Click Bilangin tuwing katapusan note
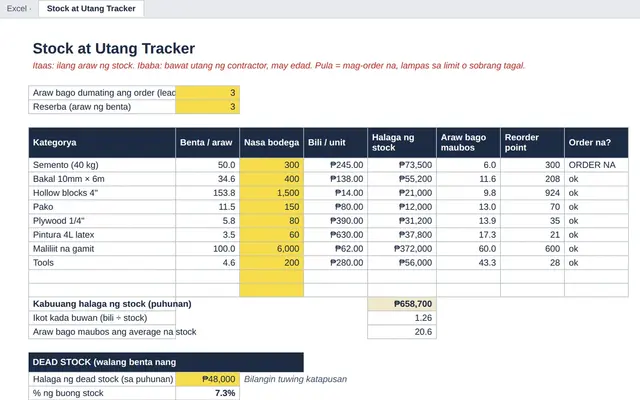 tap(296, 379)
